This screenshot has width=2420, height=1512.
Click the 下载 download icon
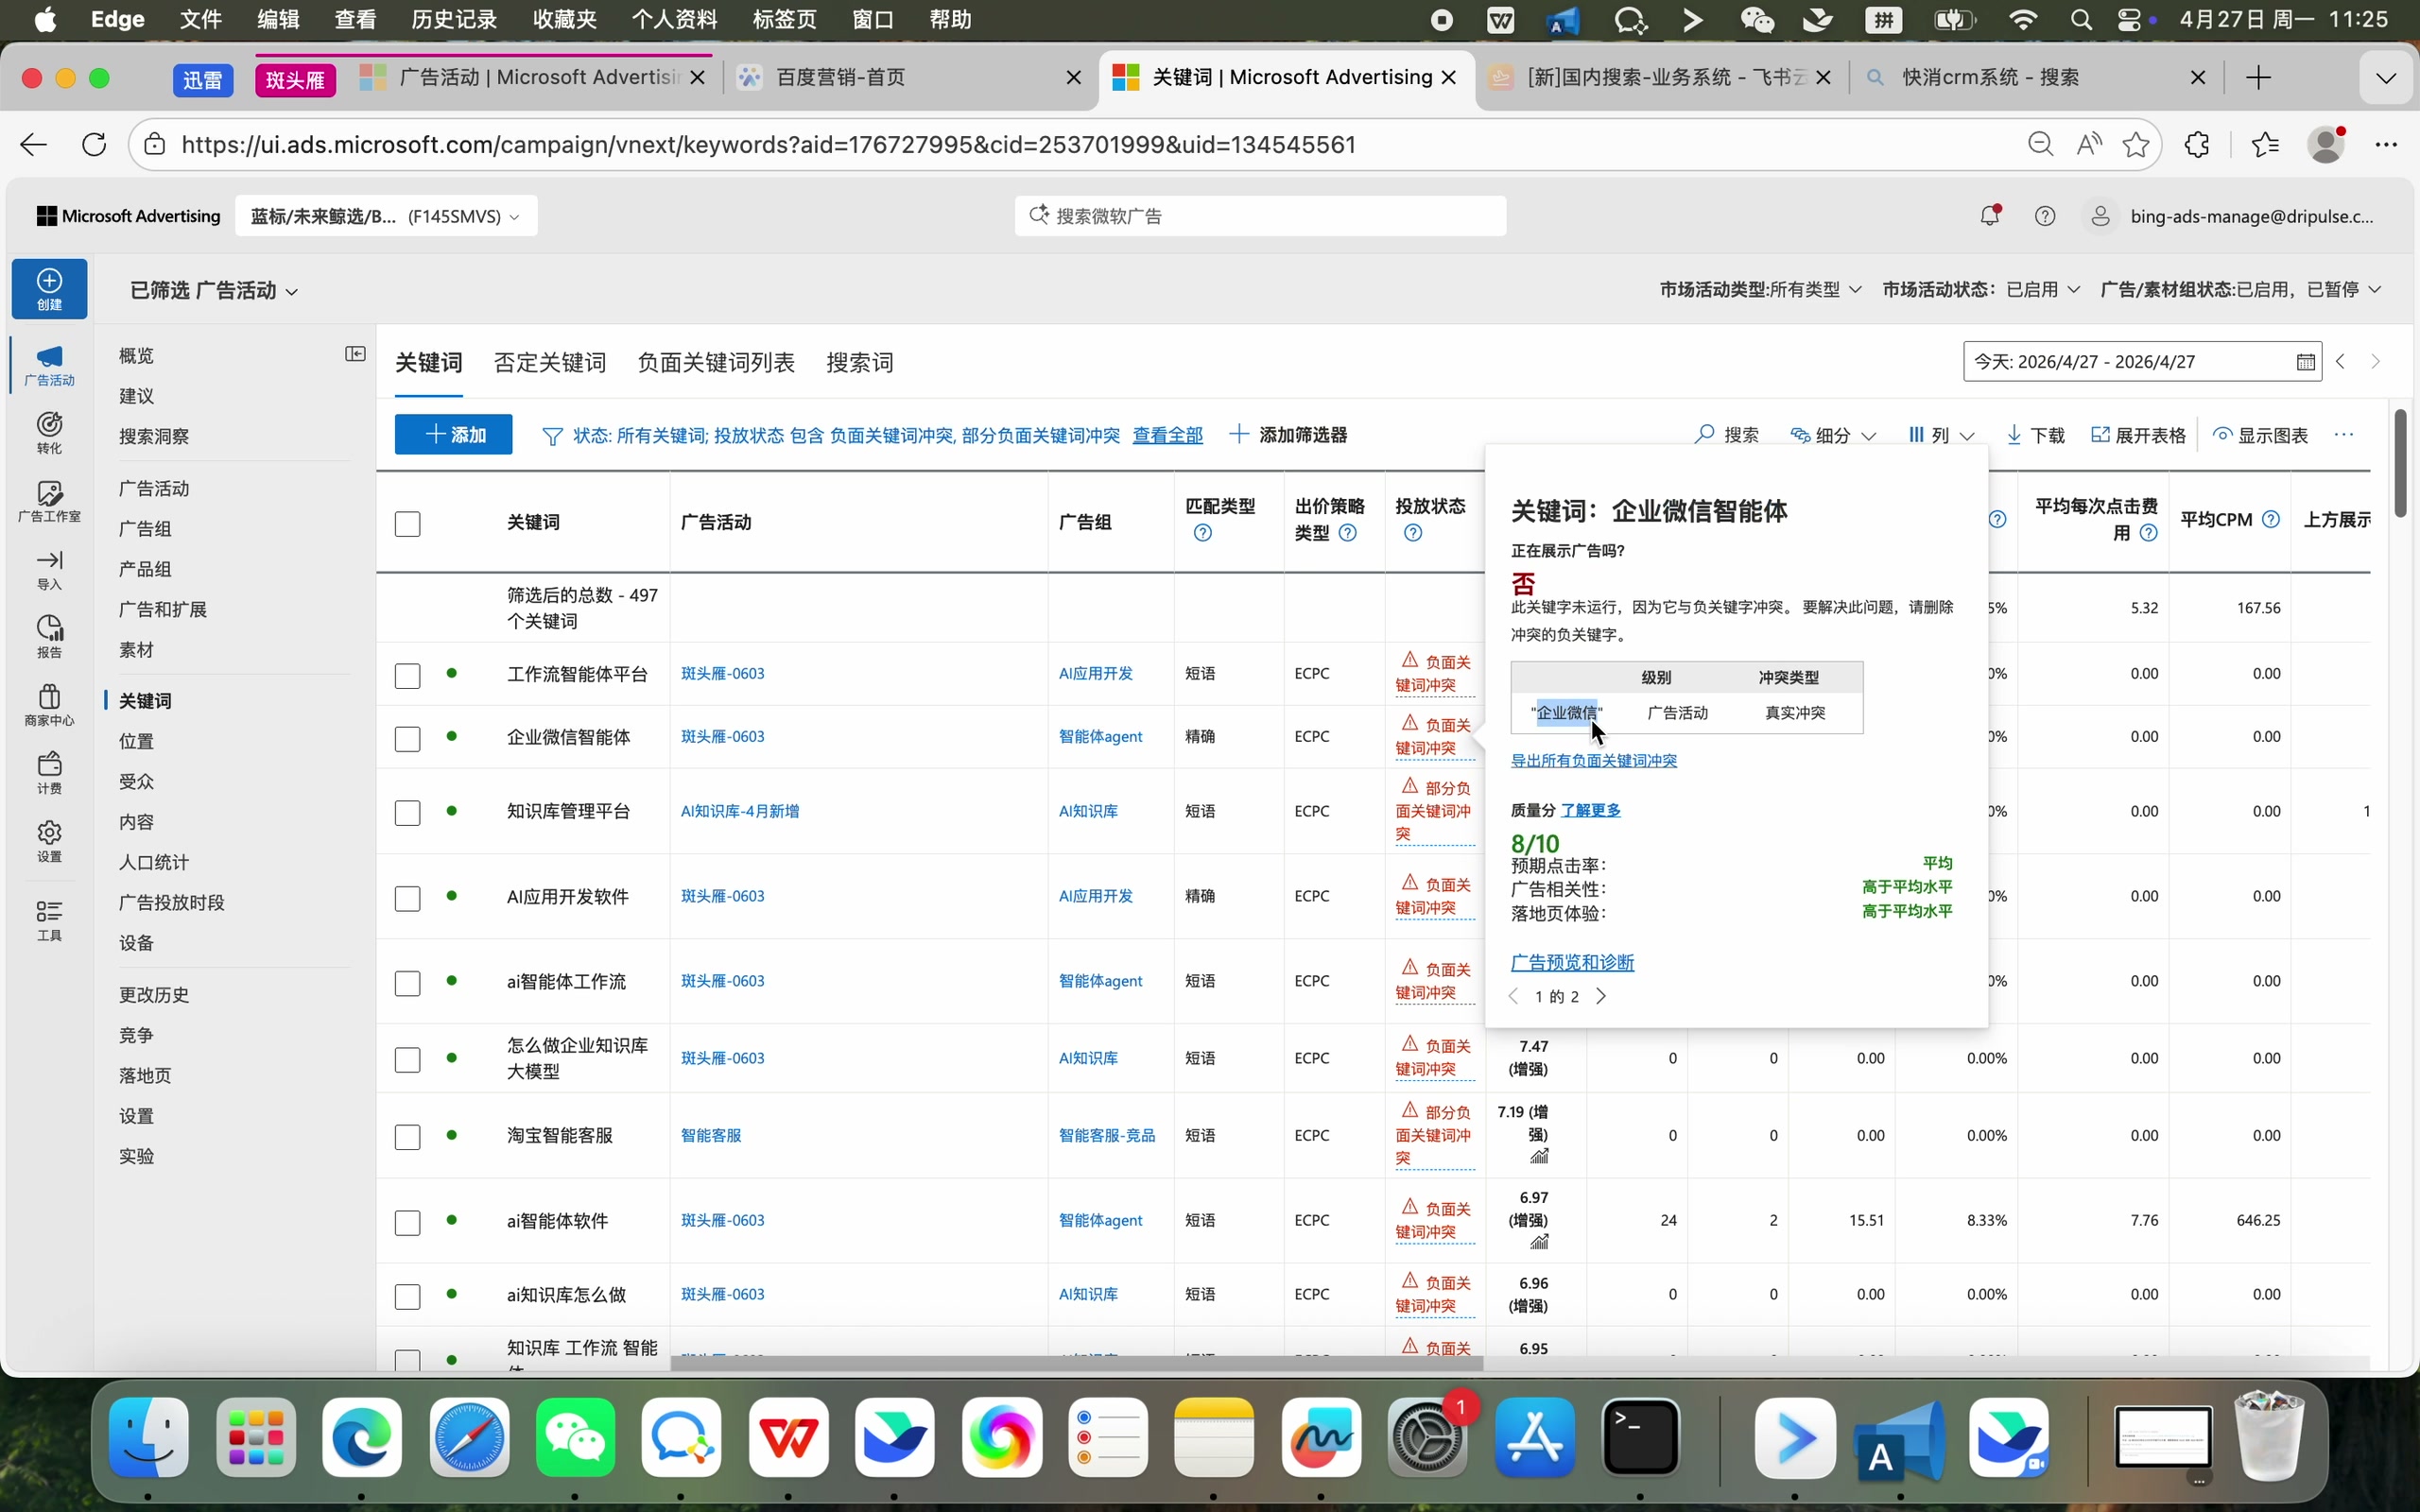click(x=2013, y=435)
